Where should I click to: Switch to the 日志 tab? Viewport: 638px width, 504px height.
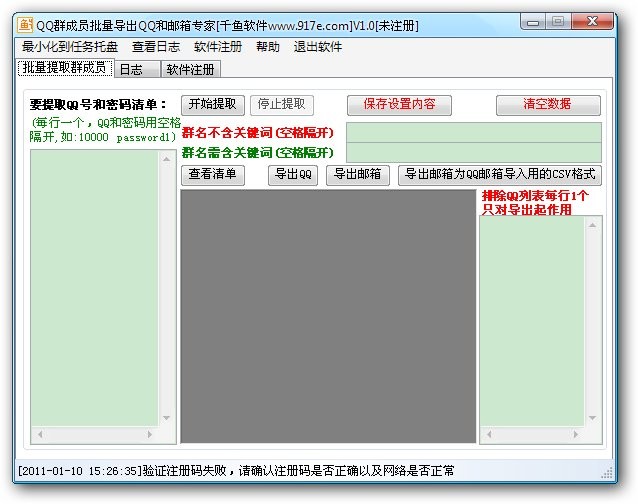pos(138,70)
